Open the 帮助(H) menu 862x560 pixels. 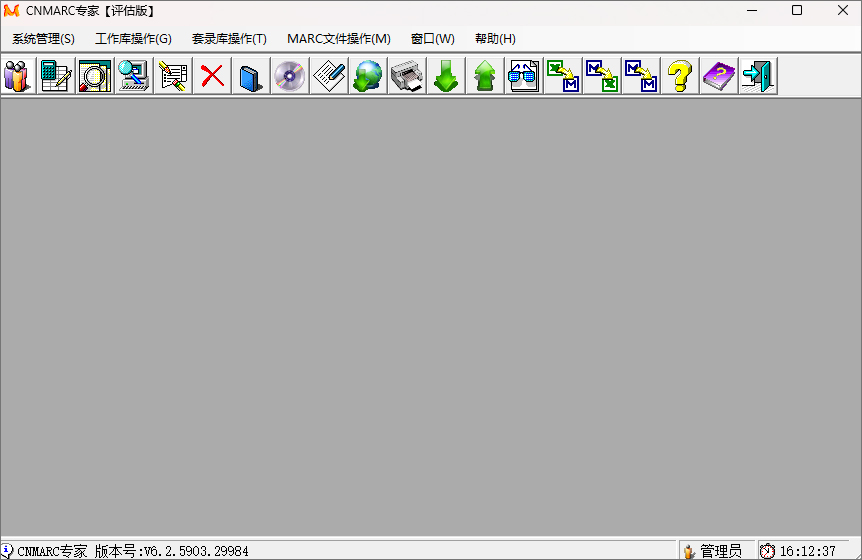coord(495,39)
